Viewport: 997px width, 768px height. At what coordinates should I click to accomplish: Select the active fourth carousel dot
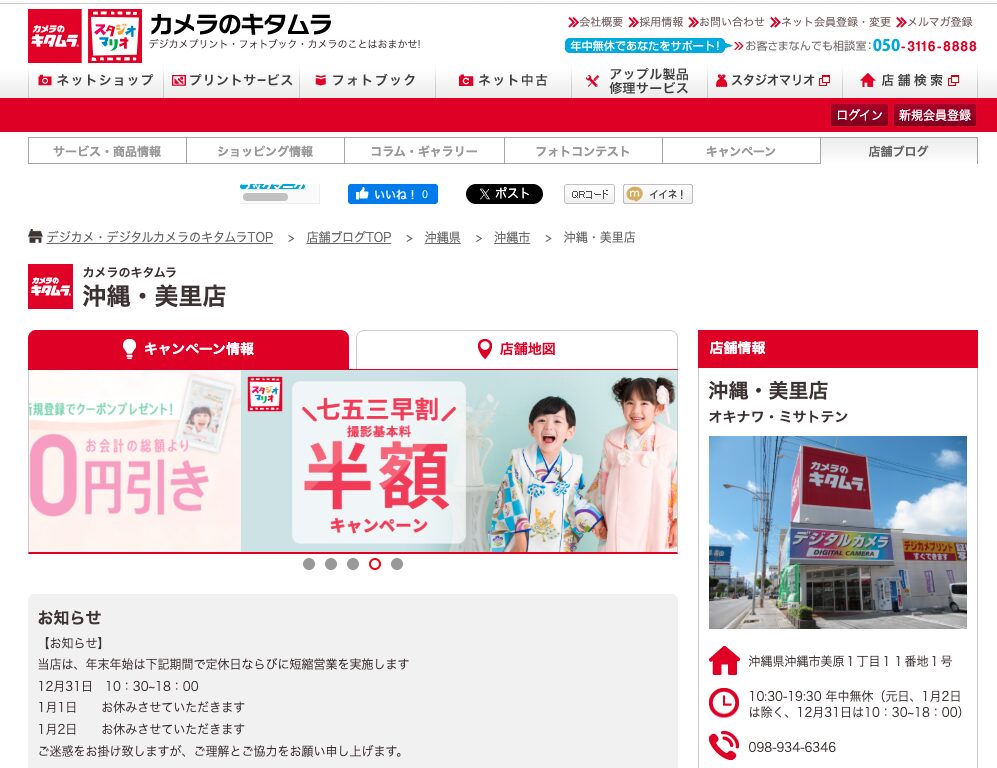click(x=375, y=564)
